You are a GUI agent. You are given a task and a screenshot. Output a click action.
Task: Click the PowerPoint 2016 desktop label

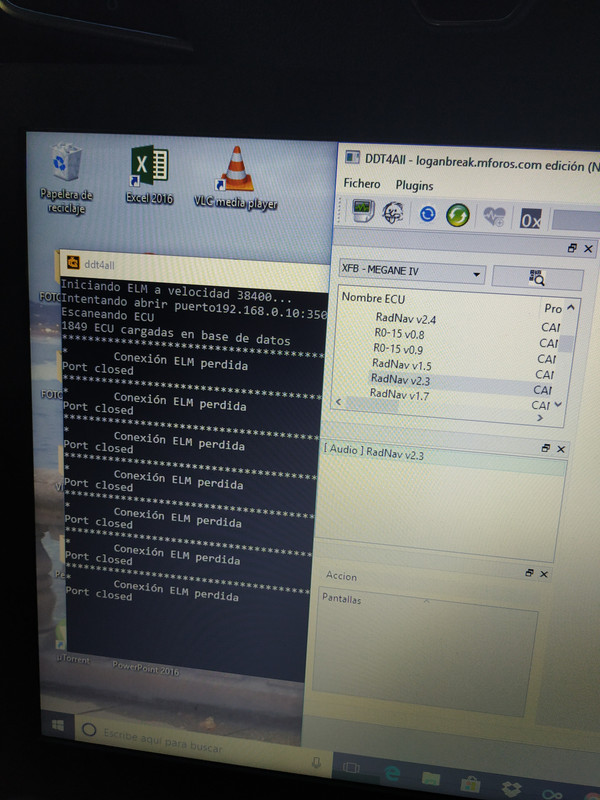(x=145, y=667)
